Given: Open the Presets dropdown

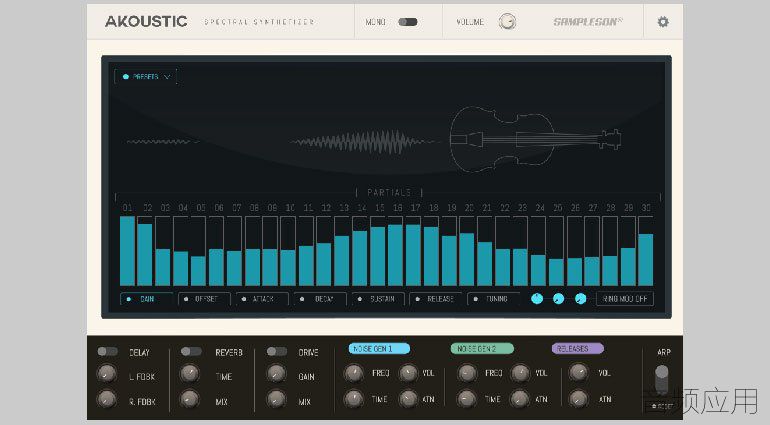Looking at the screenshot, I should [x=146, y=77].
